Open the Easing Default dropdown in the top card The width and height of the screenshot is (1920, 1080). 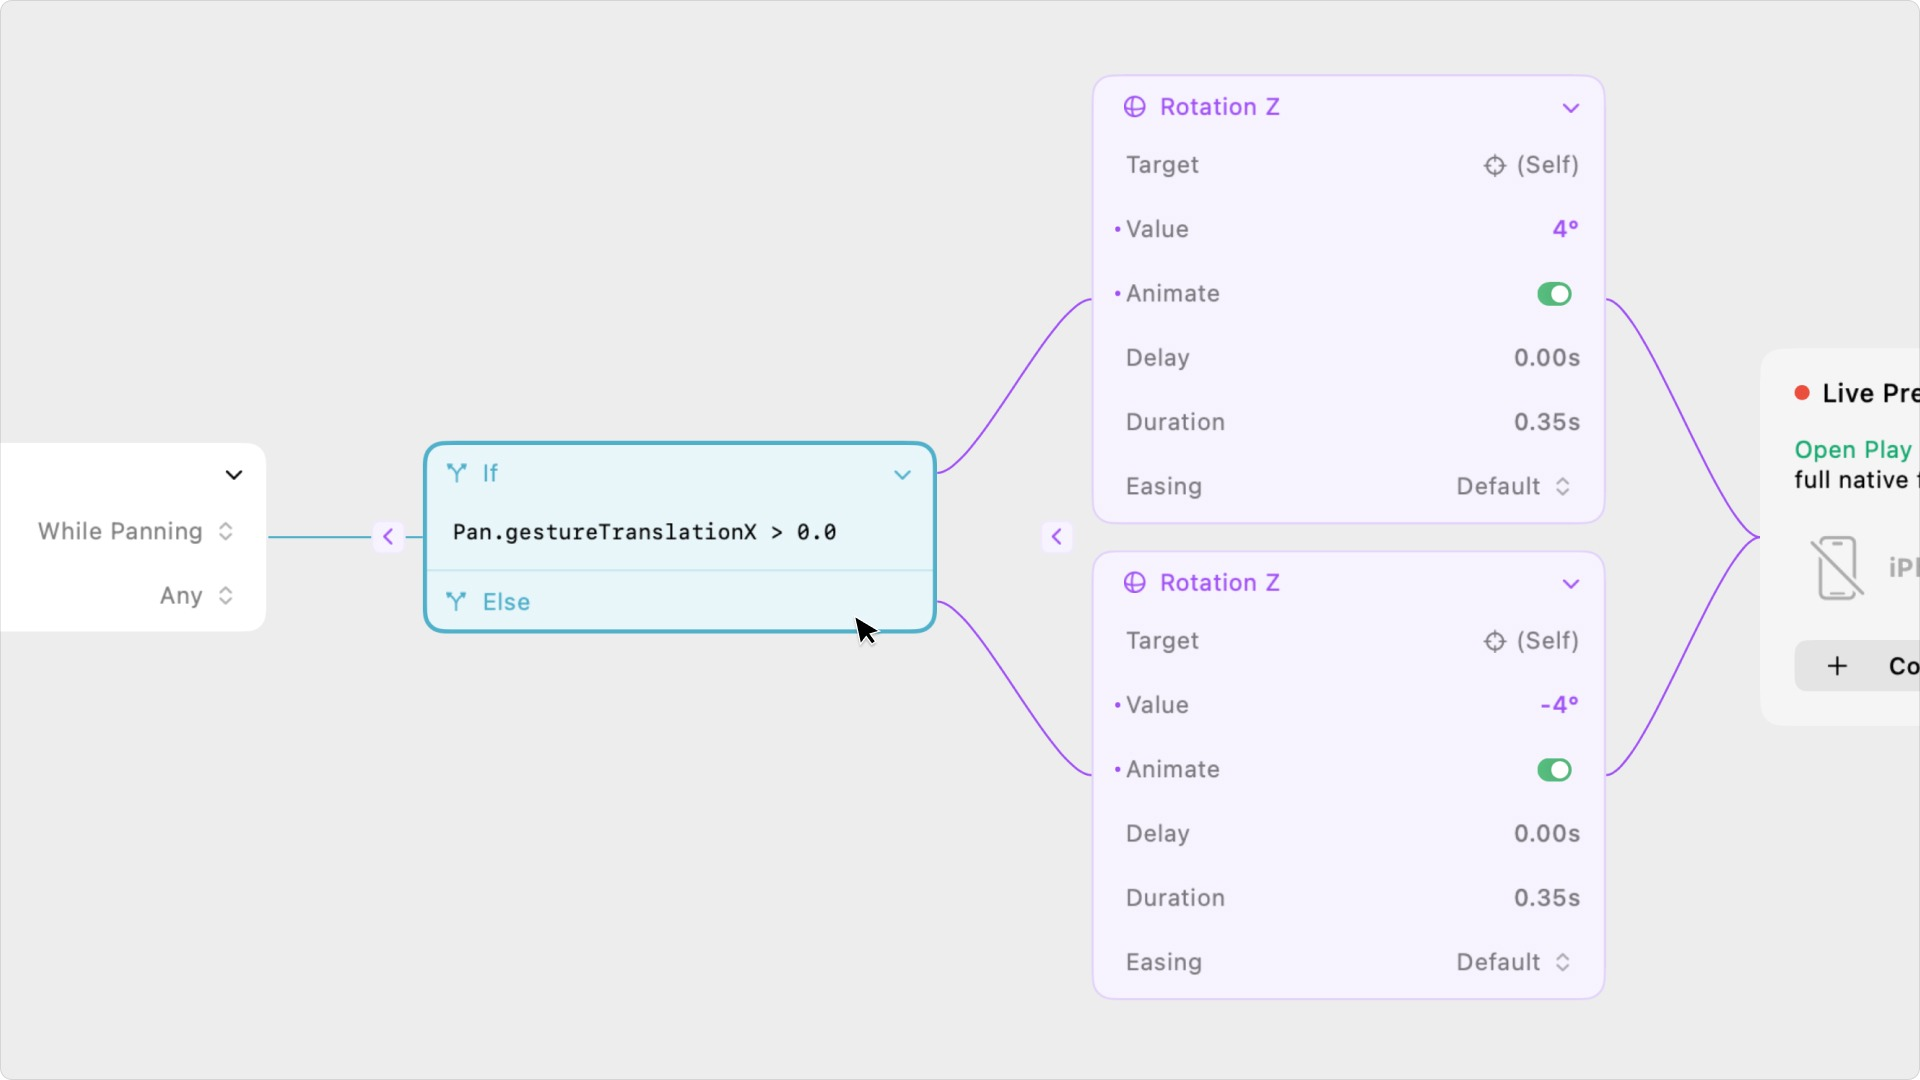[x=1513, y=487]
